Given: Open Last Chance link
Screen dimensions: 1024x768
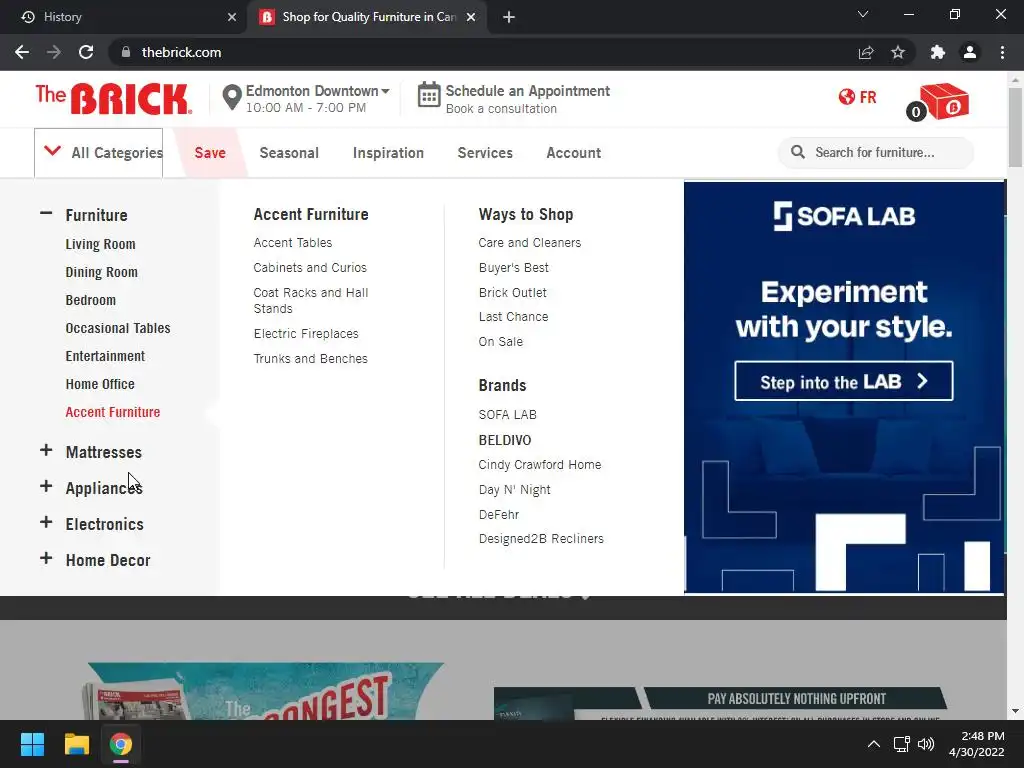Looking at the screenshot, I should click(513, 317).
